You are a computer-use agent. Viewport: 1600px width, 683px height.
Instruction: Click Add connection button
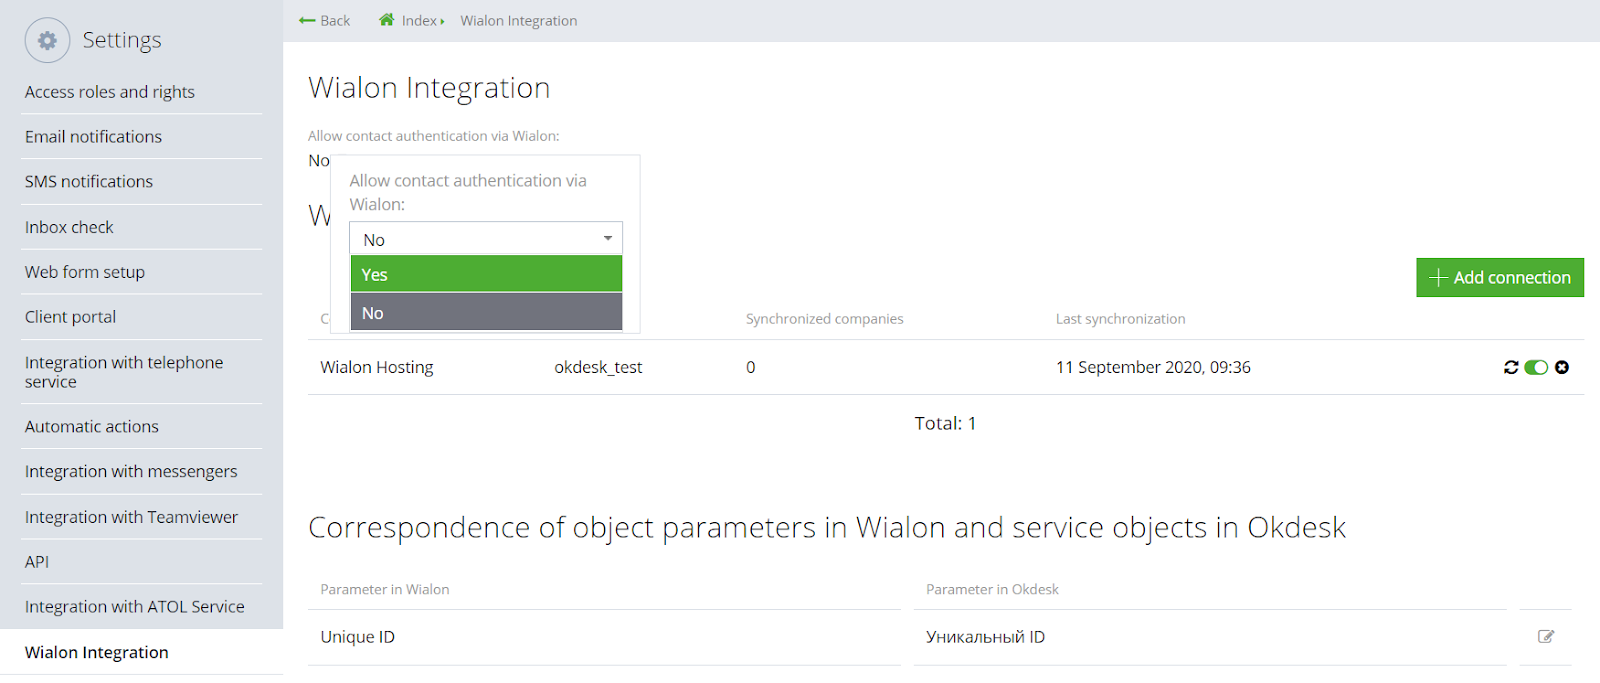1500,278
